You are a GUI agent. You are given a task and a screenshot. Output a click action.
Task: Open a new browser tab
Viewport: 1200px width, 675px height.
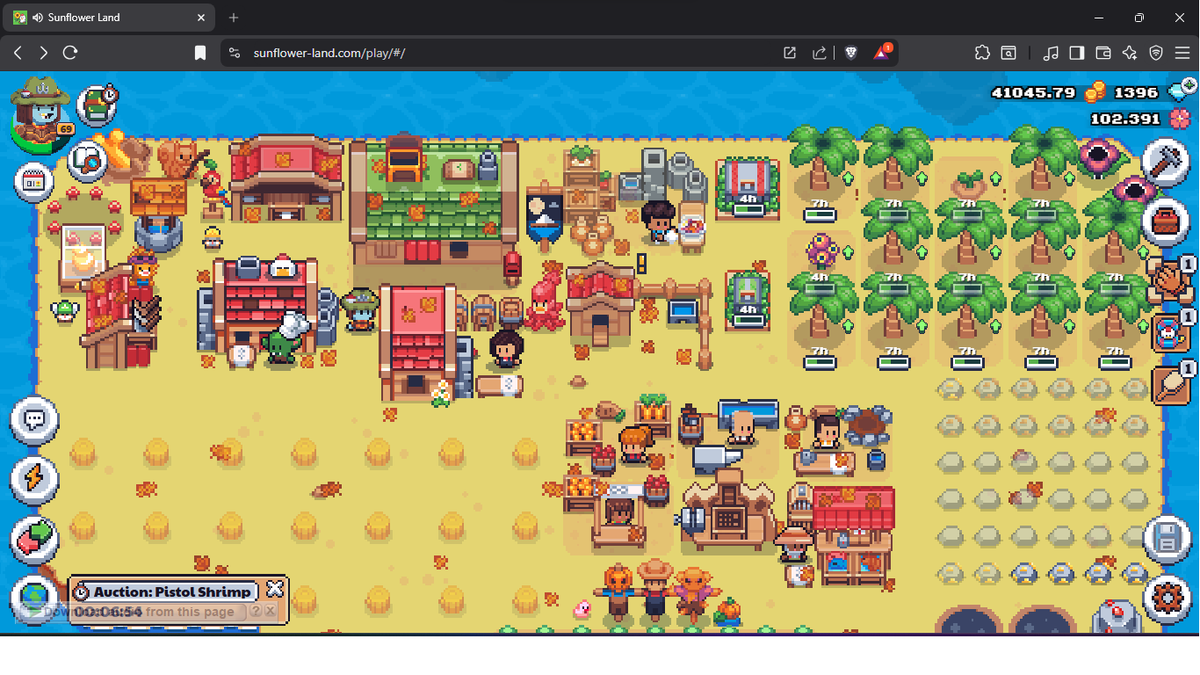[233, 17]
